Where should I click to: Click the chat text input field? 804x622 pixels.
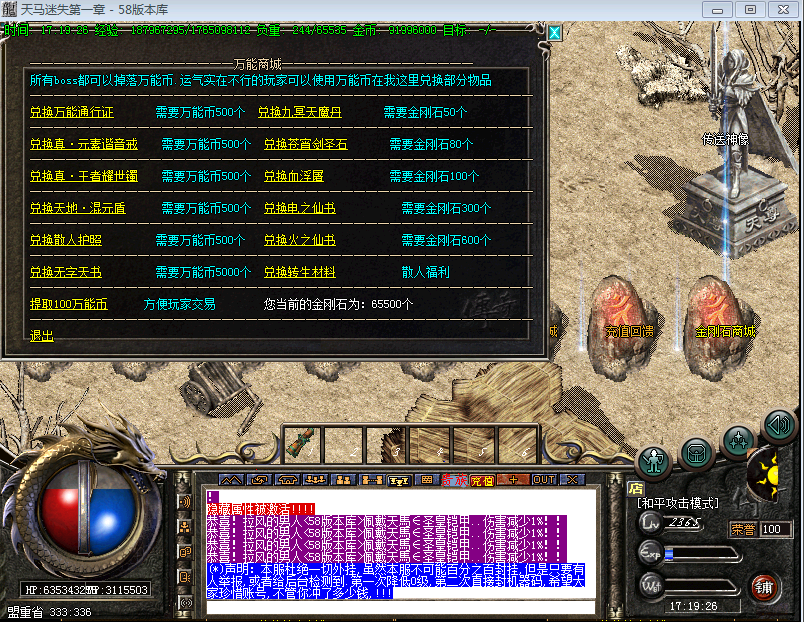(401, 607)
